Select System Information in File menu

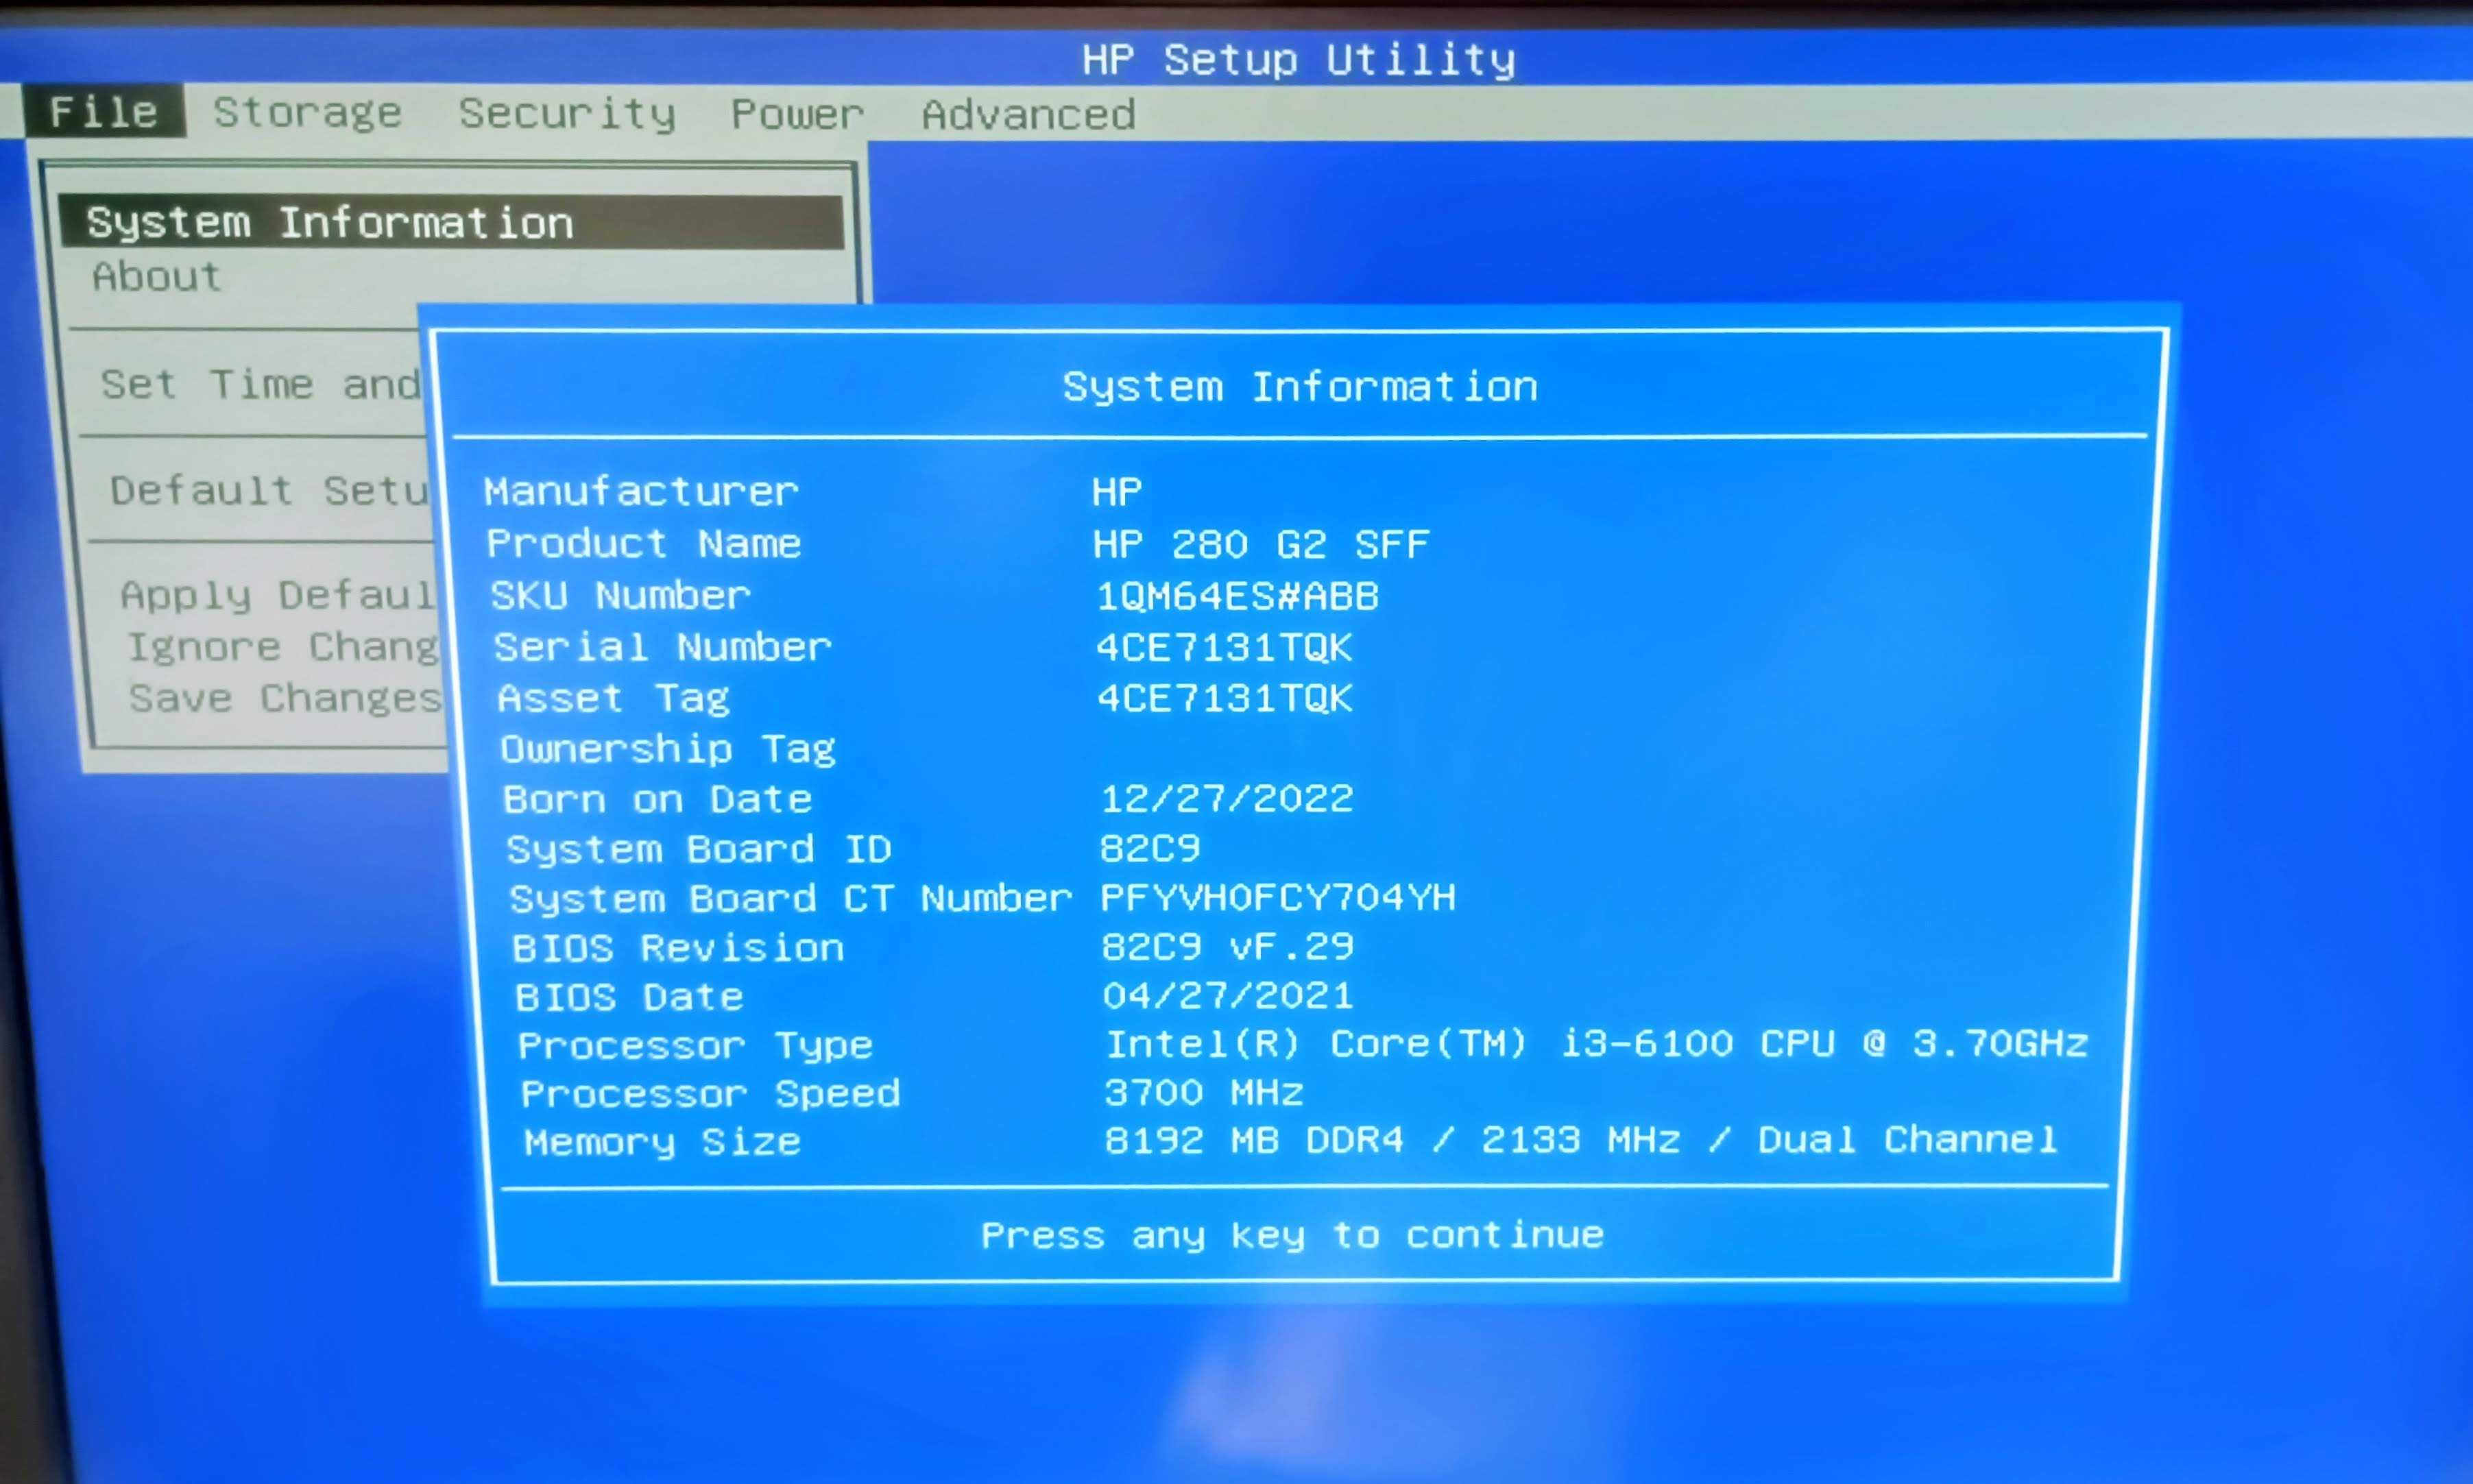452,222
